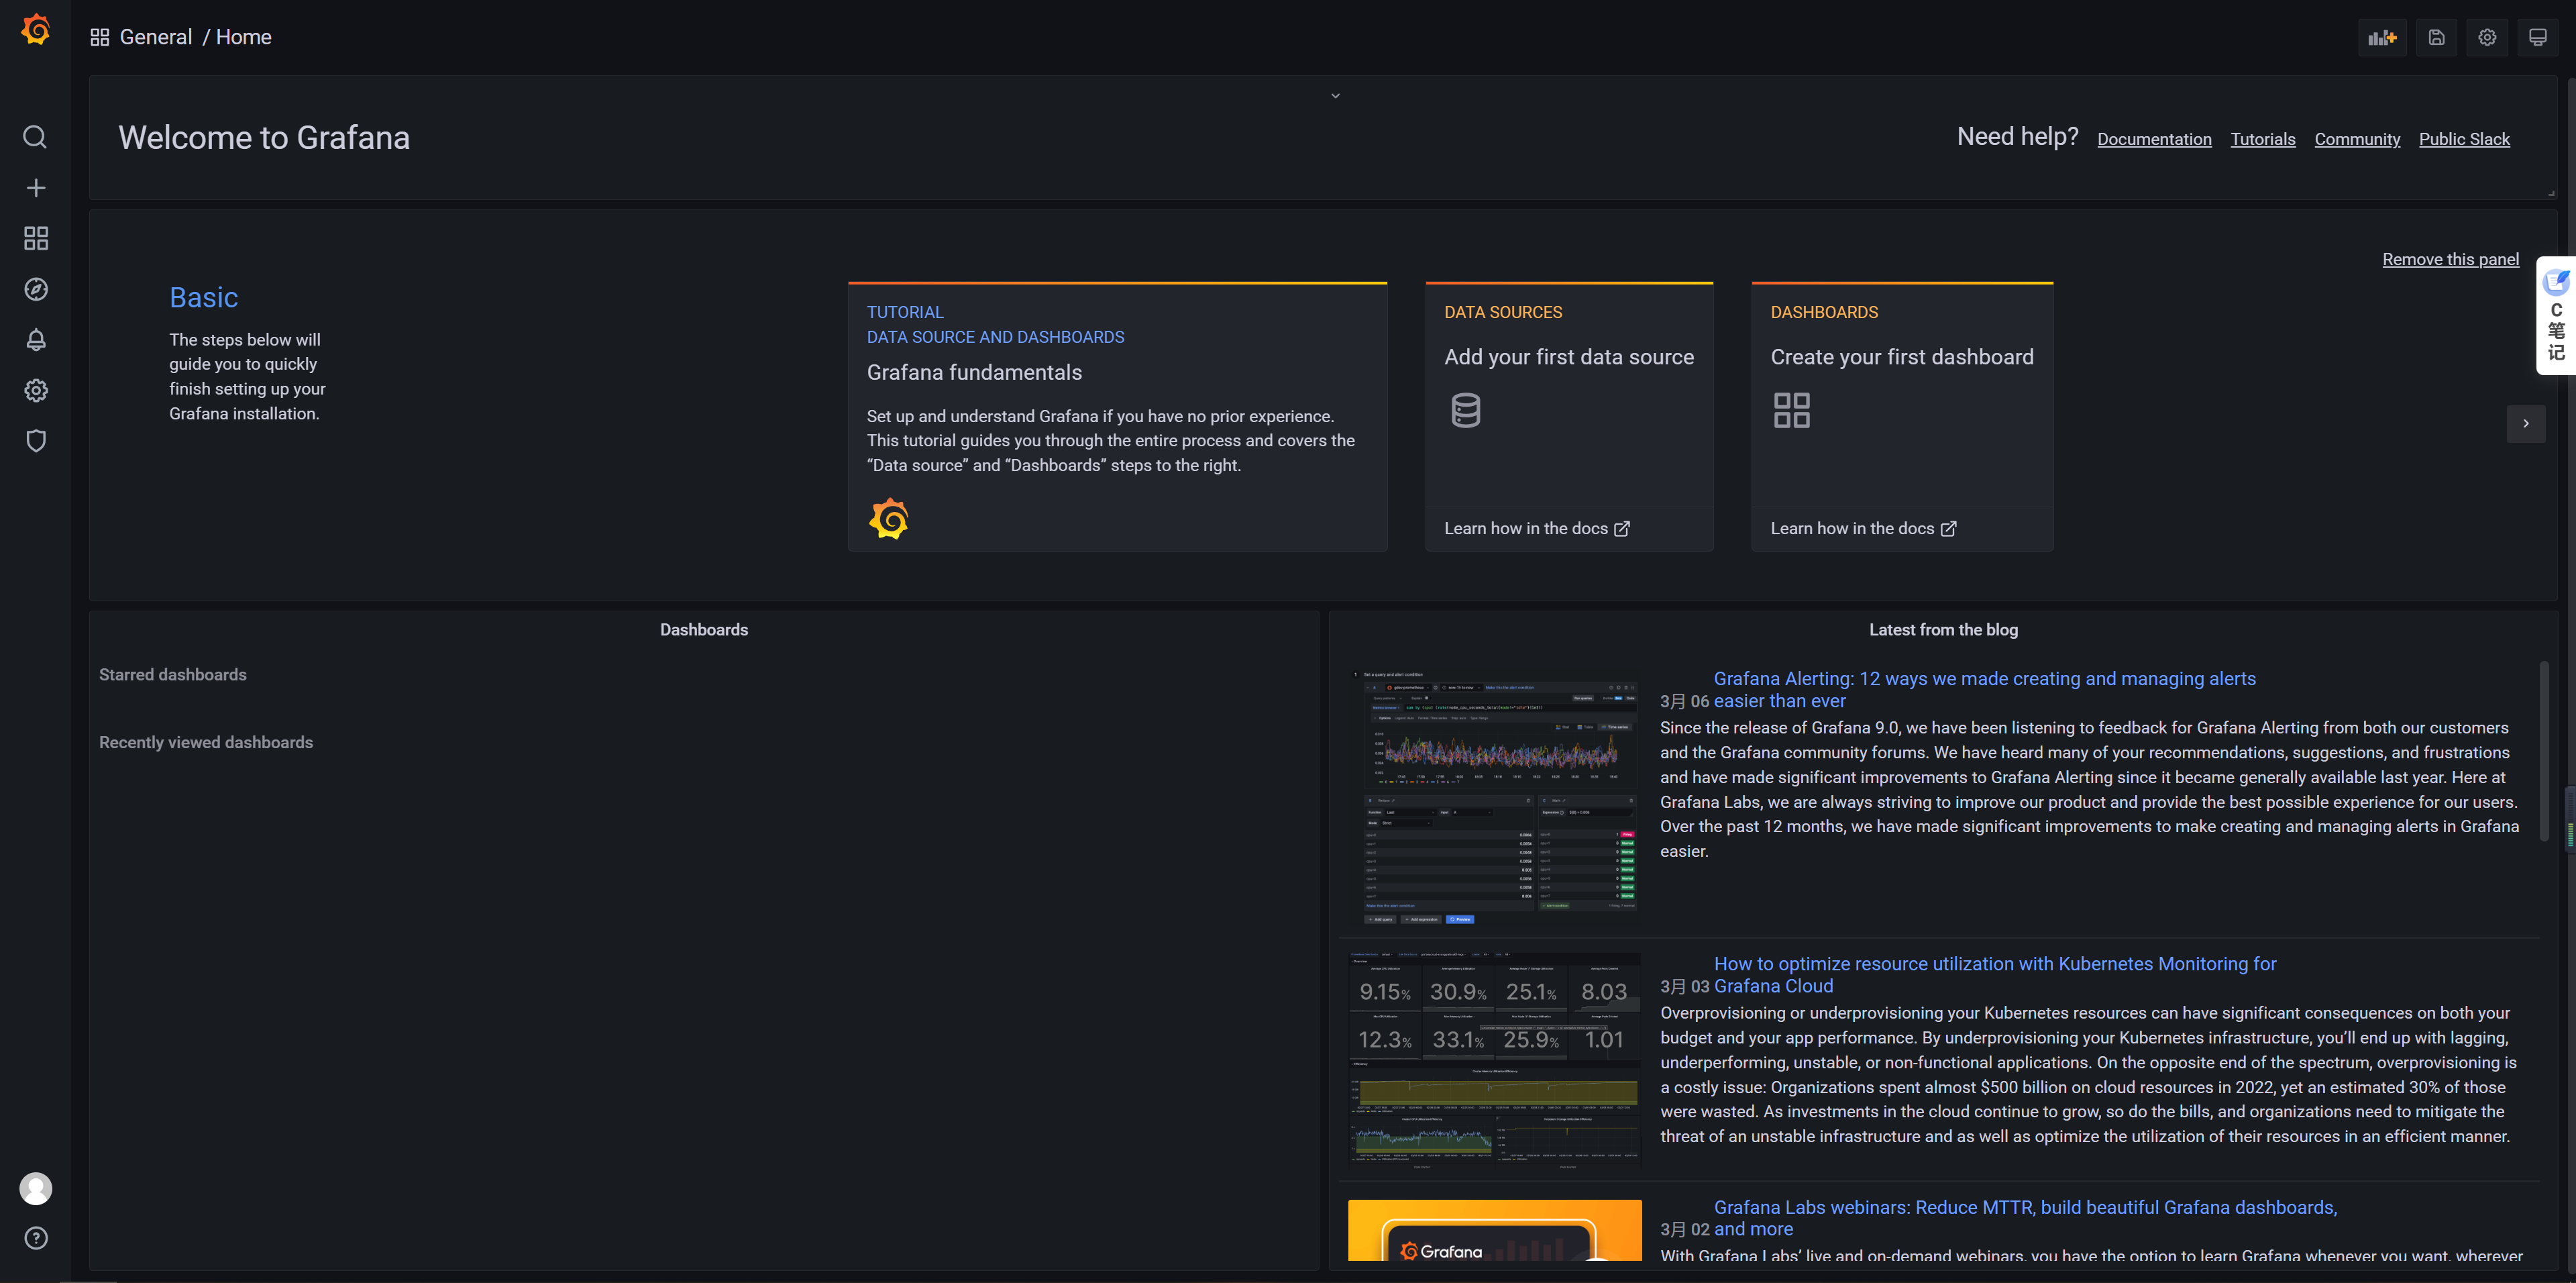This screenshot has width=2576, height=1283.
Task: Open the Help question mark icon
Action: (36, 1238)
